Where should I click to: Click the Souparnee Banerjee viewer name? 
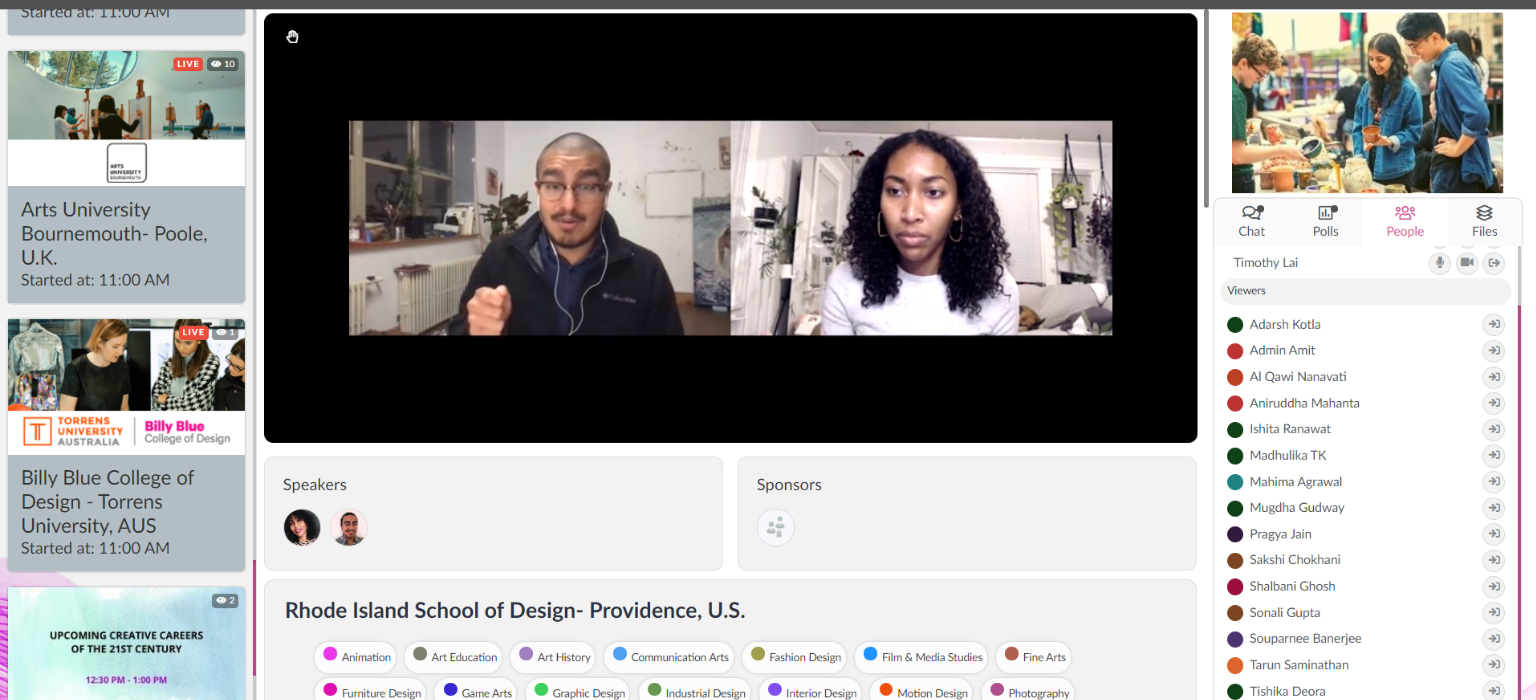point(1305,639)
